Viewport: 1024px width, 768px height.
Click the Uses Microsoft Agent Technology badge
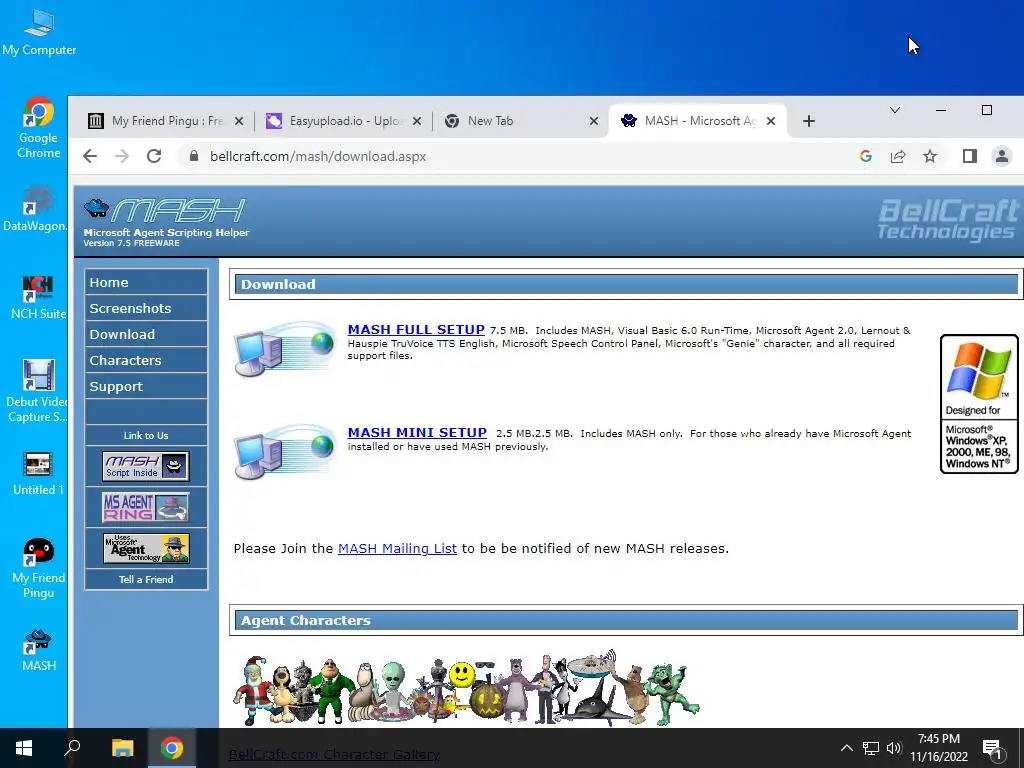[146, 549]
